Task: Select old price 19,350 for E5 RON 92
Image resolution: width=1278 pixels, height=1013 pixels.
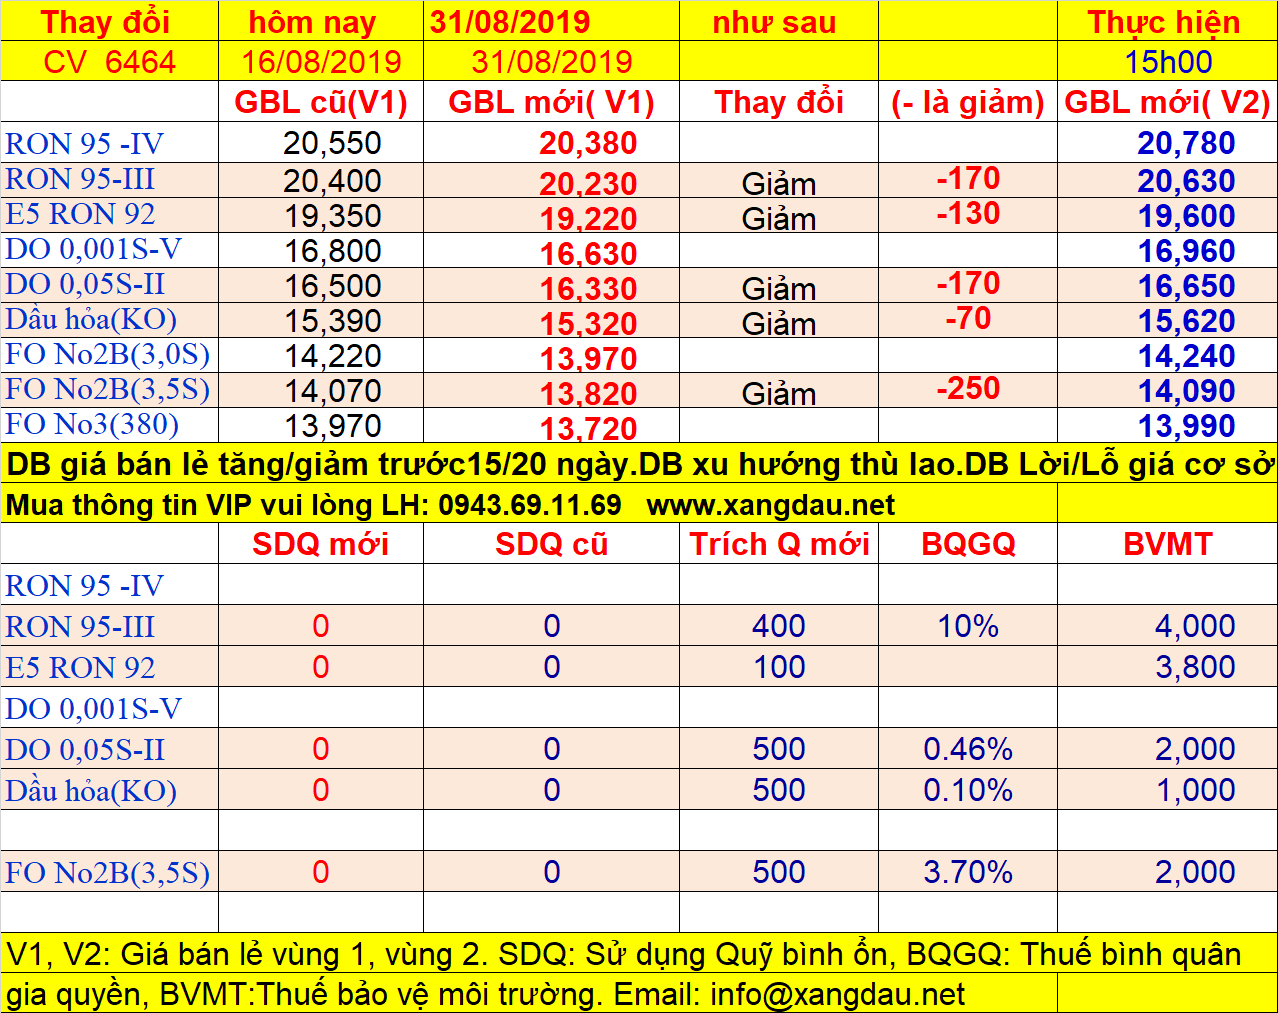Action: point(332,216)
